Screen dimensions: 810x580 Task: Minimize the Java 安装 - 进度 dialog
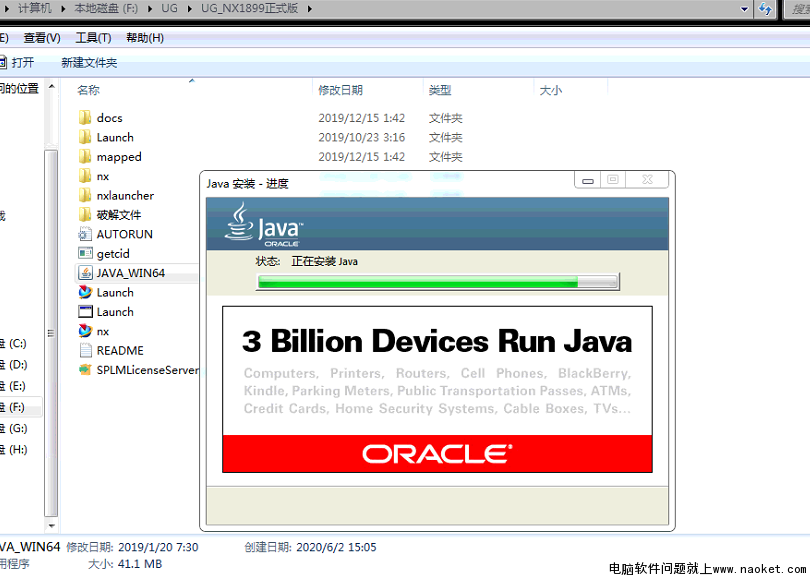587,180
